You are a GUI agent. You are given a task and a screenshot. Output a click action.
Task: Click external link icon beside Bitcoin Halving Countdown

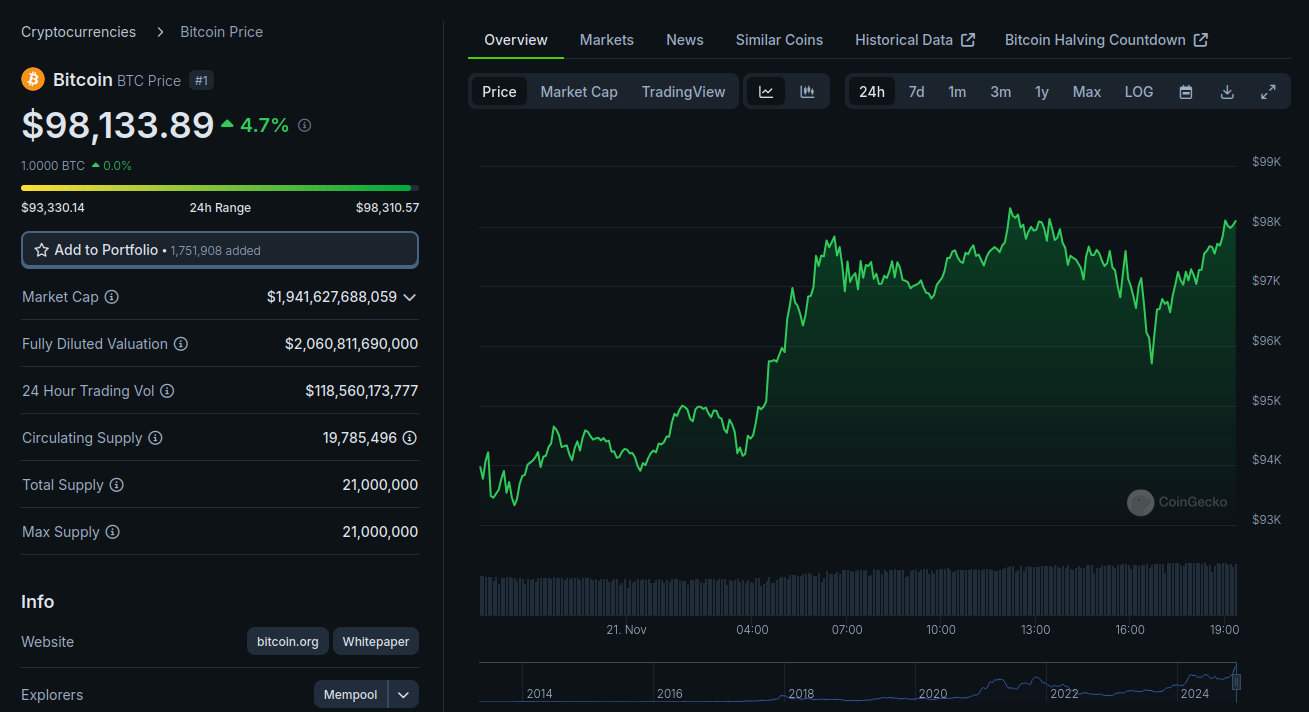[x=1201, y=40]
